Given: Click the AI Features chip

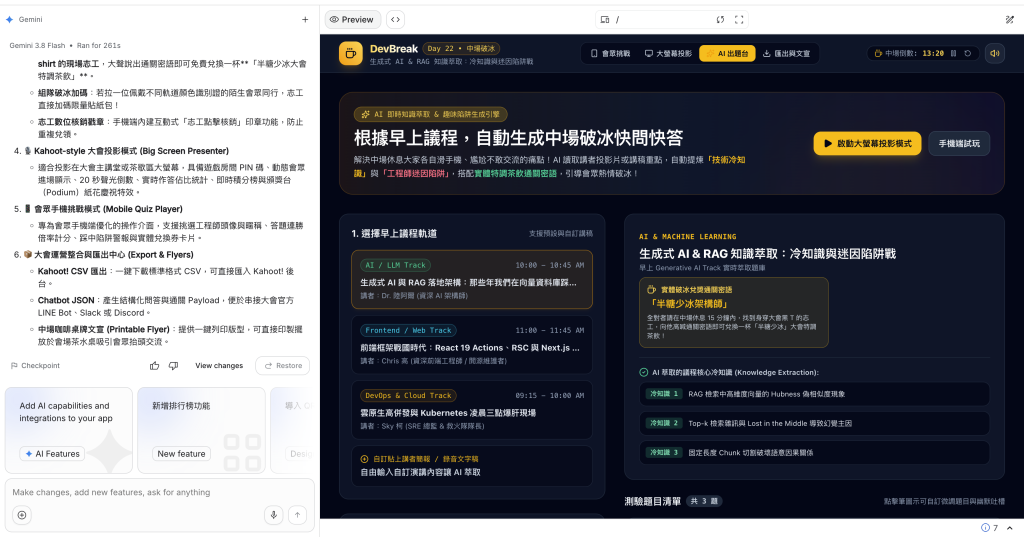Looking at the screenshot, I should (x=52, y=453).
